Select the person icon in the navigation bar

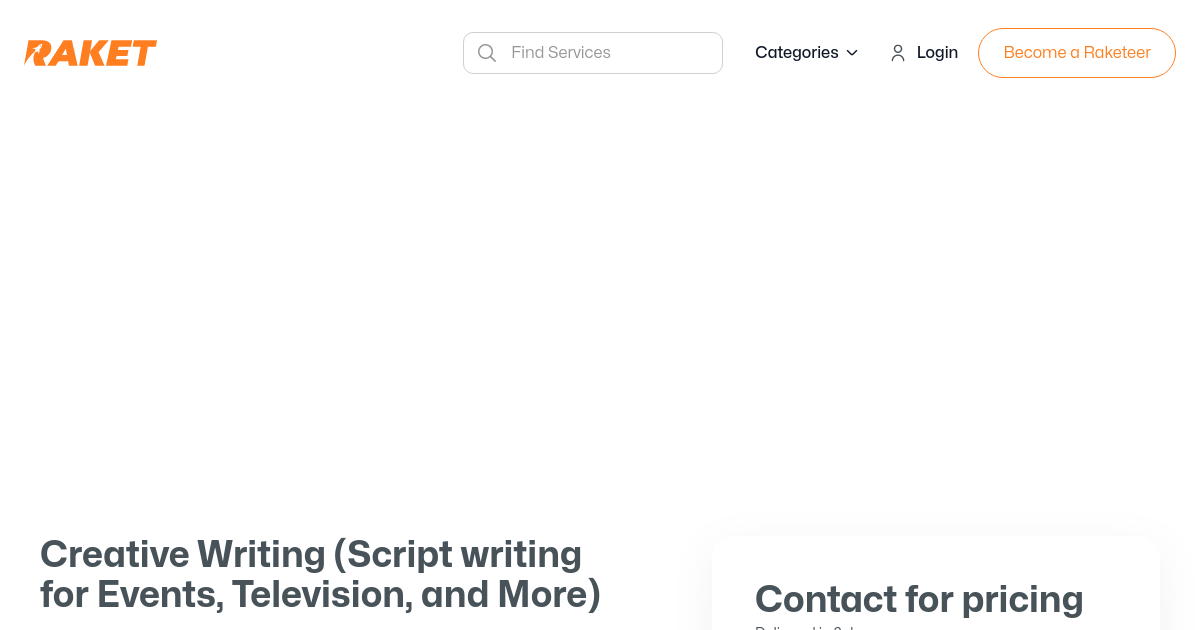(x=897, y=52)
